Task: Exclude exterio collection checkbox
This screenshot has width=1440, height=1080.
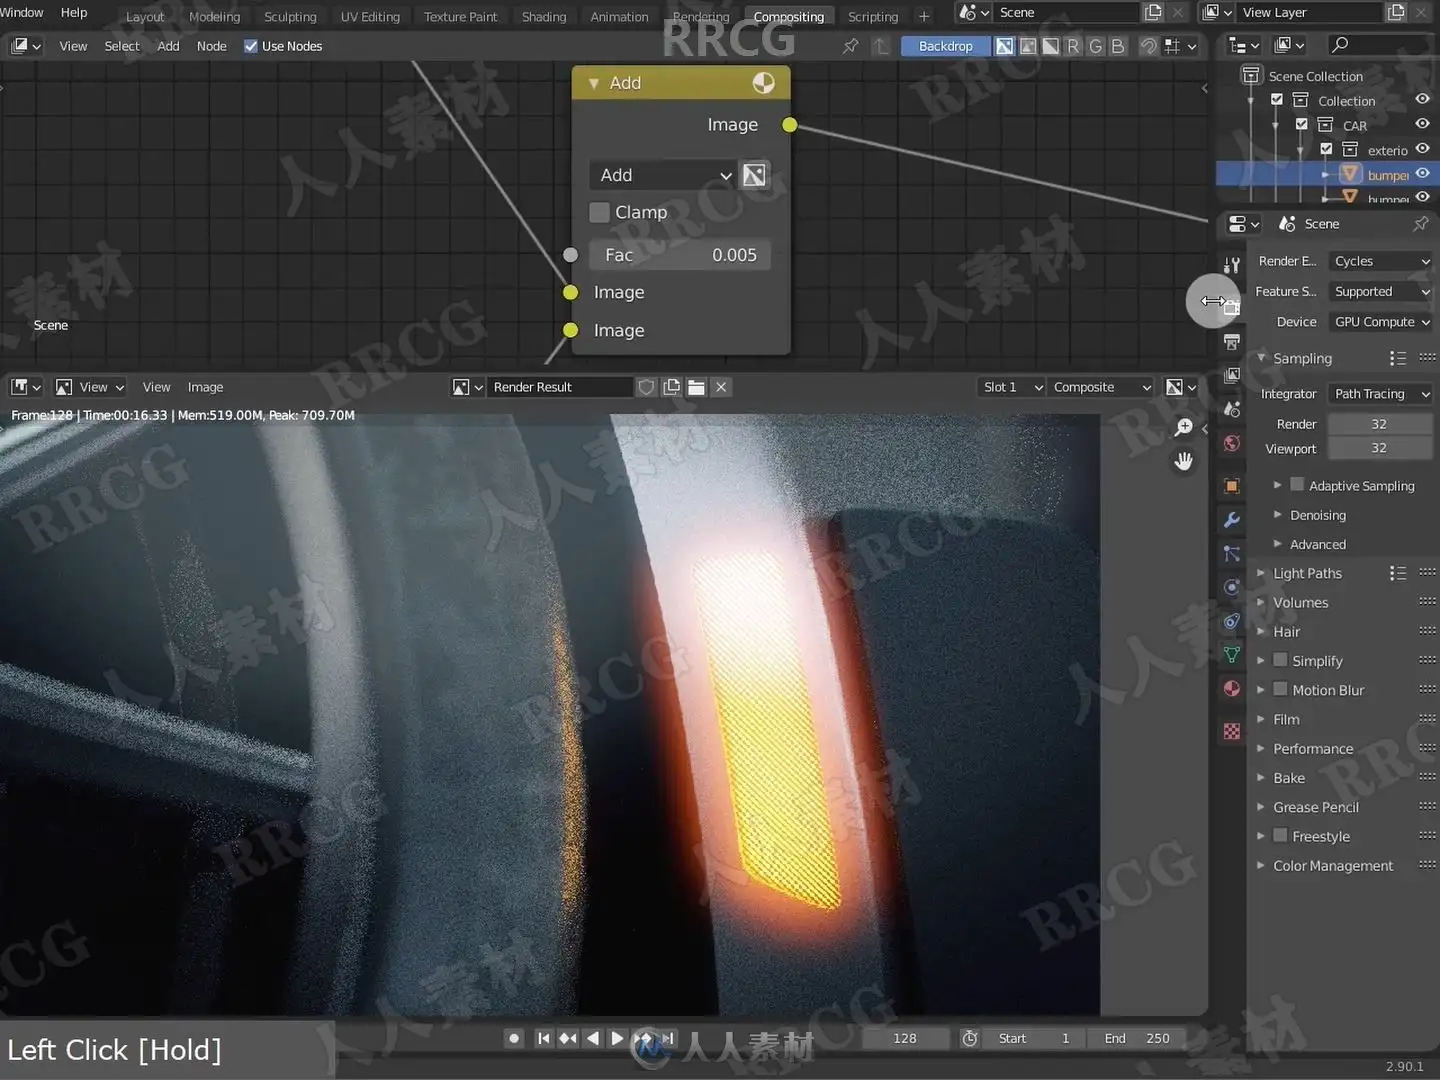Action: 1326,149
